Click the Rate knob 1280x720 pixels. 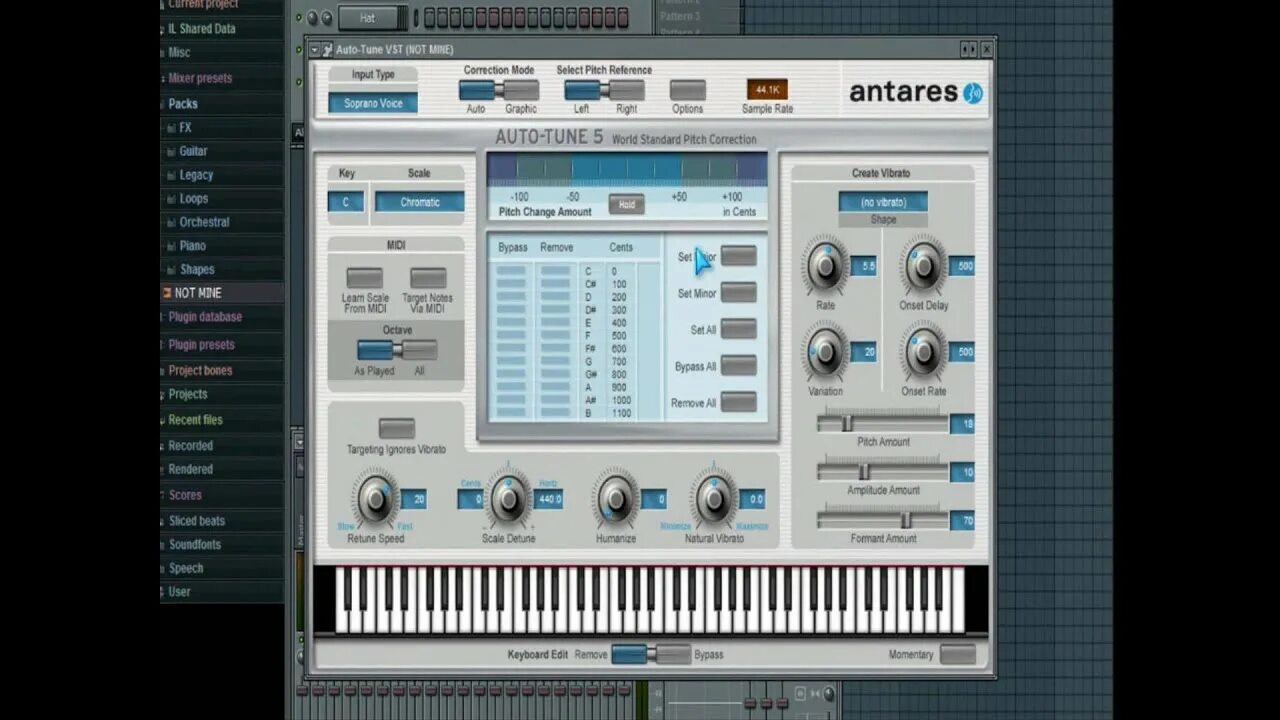pos(825,265)
